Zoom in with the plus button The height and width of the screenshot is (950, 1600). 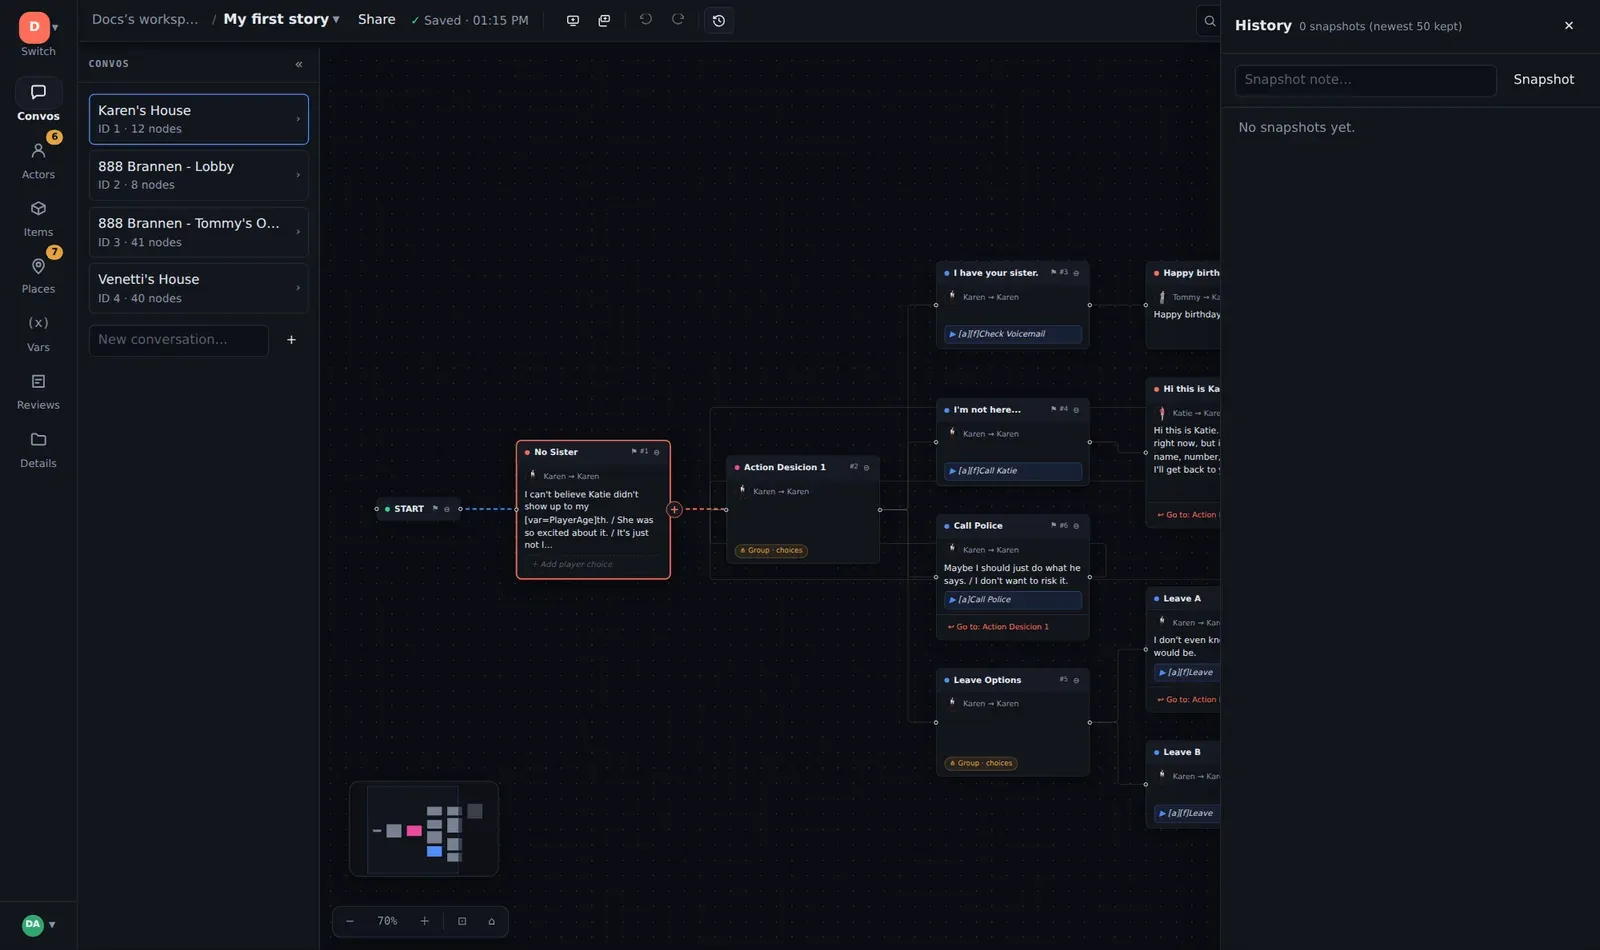click(424, 921)
